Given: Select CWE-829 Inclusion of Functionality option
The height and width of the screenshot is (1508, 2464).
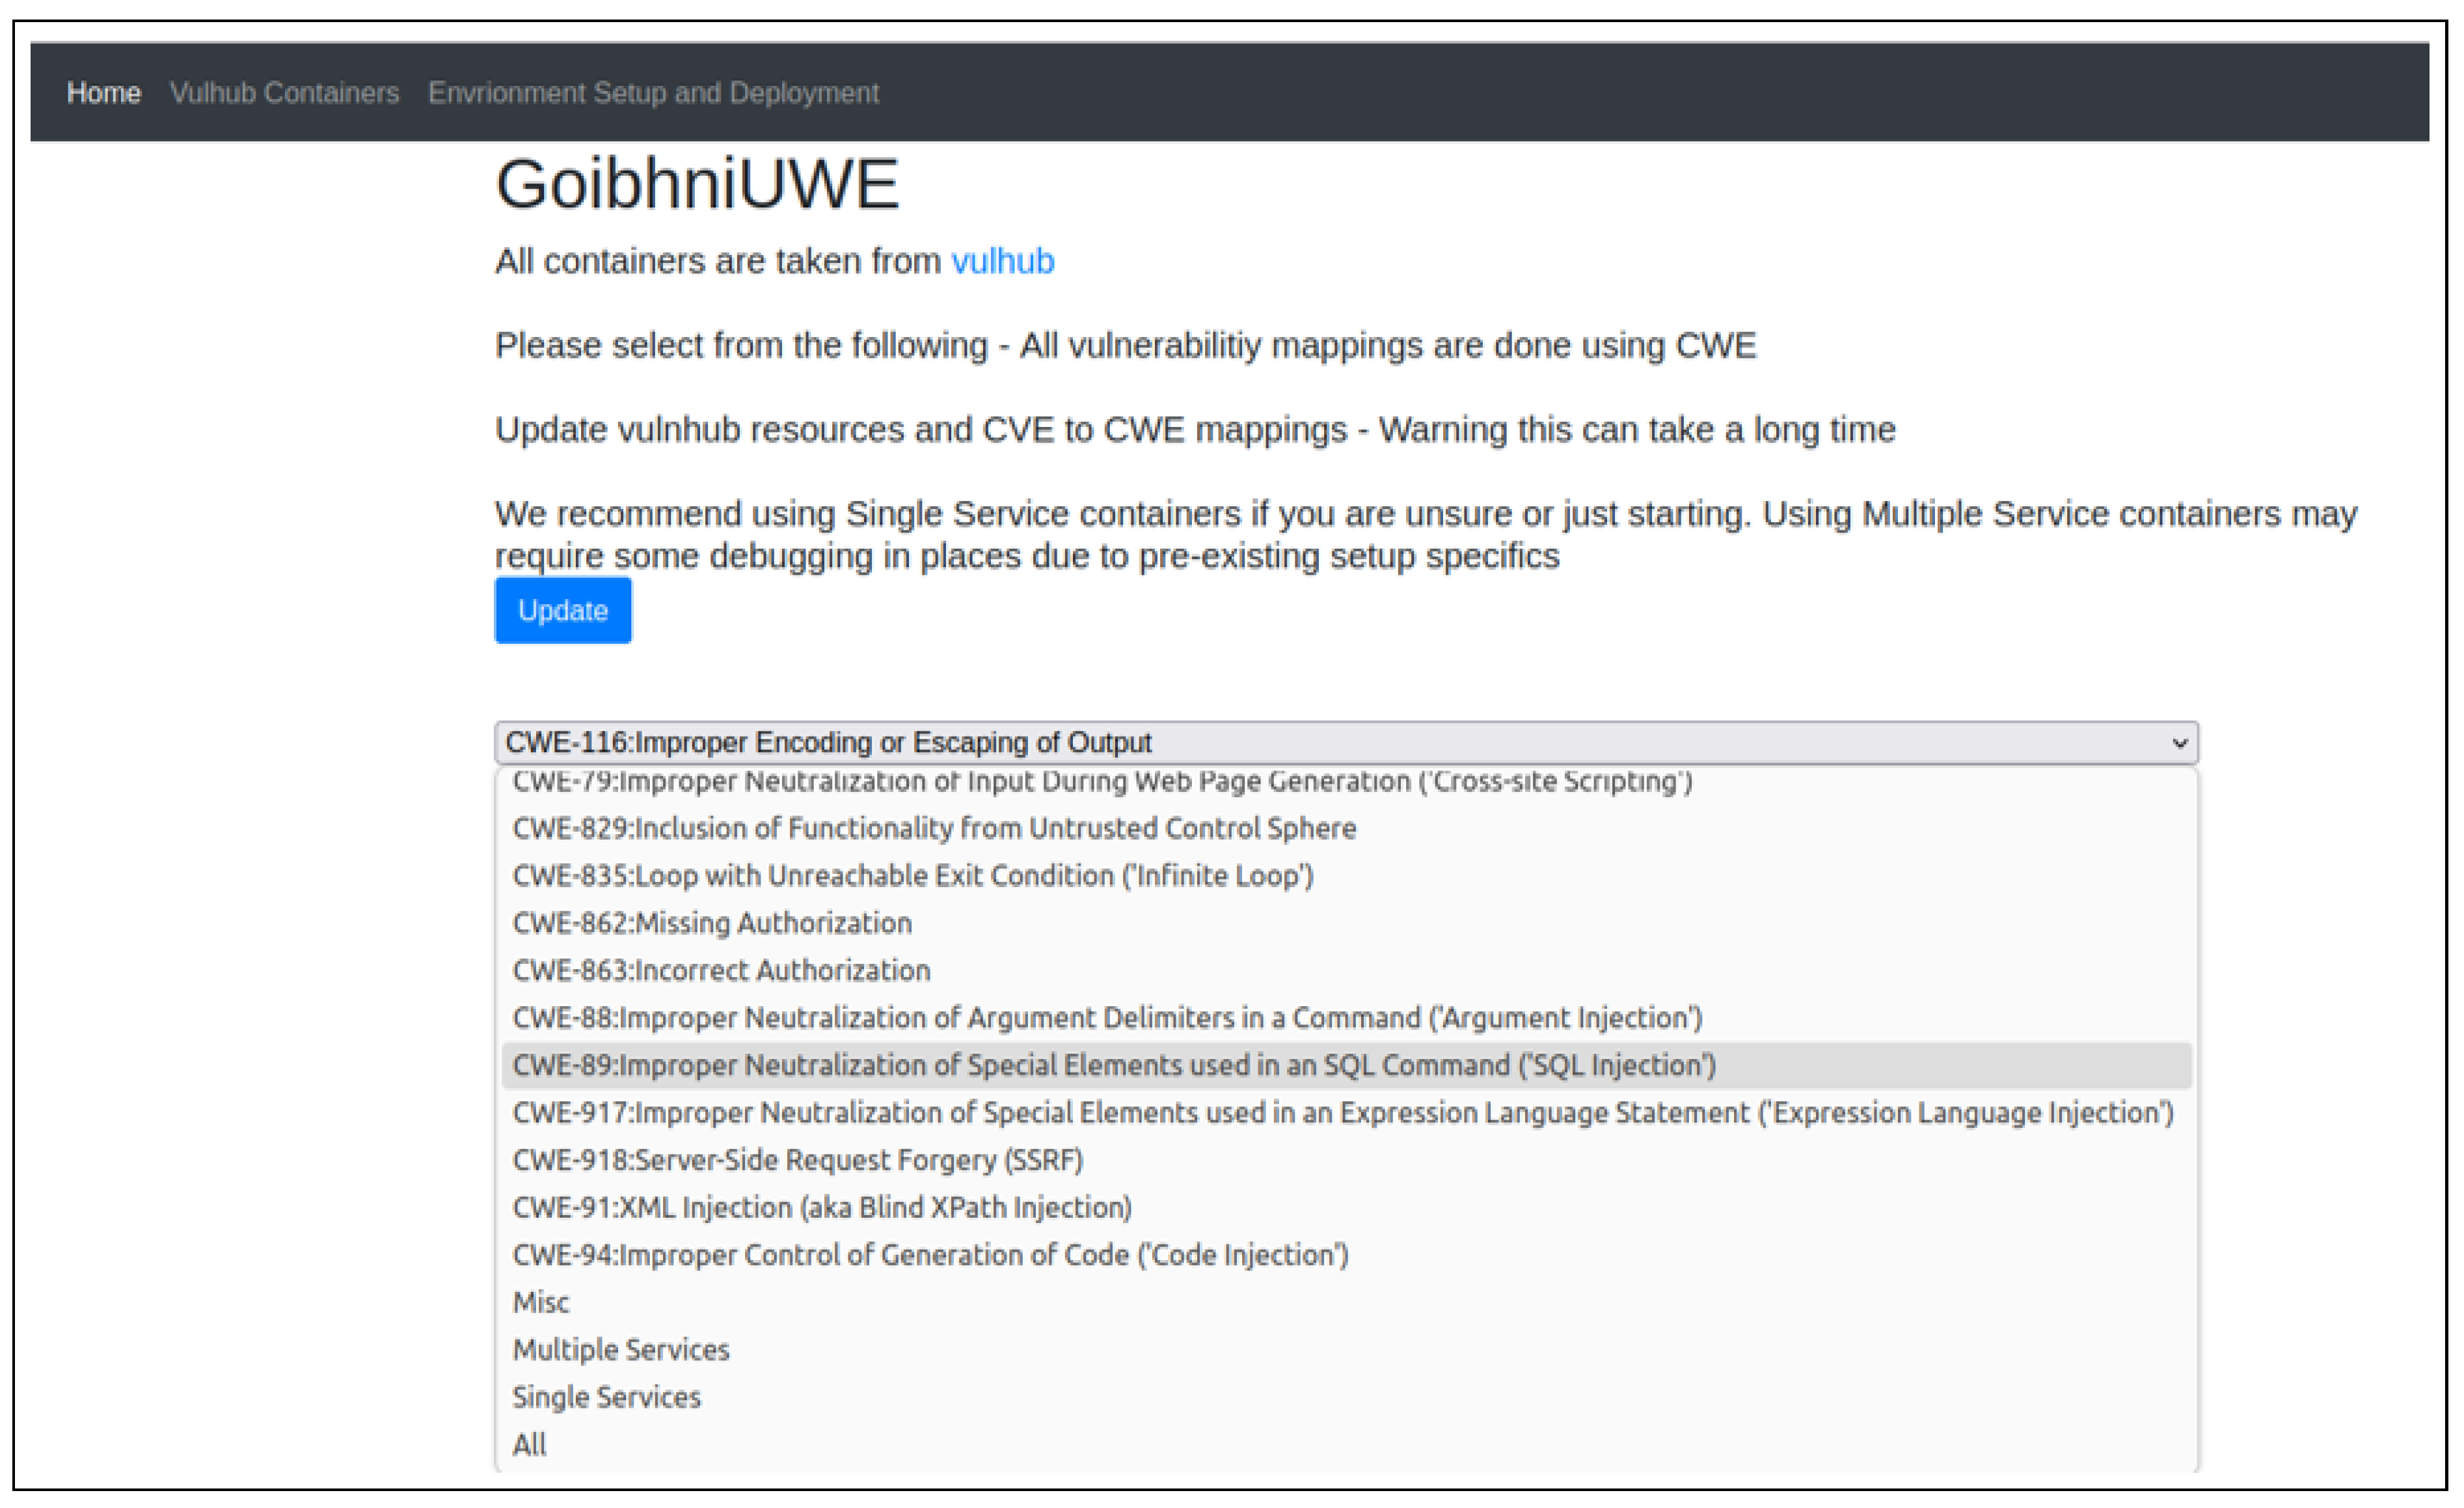Looking at the screenshot, I should pyautogui.click(x=933, y=828).
